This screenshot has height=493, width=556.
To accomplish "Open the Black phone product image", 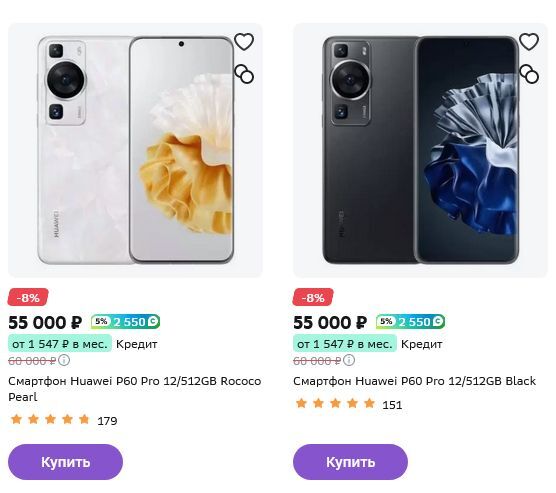I will tap(420, 150).
